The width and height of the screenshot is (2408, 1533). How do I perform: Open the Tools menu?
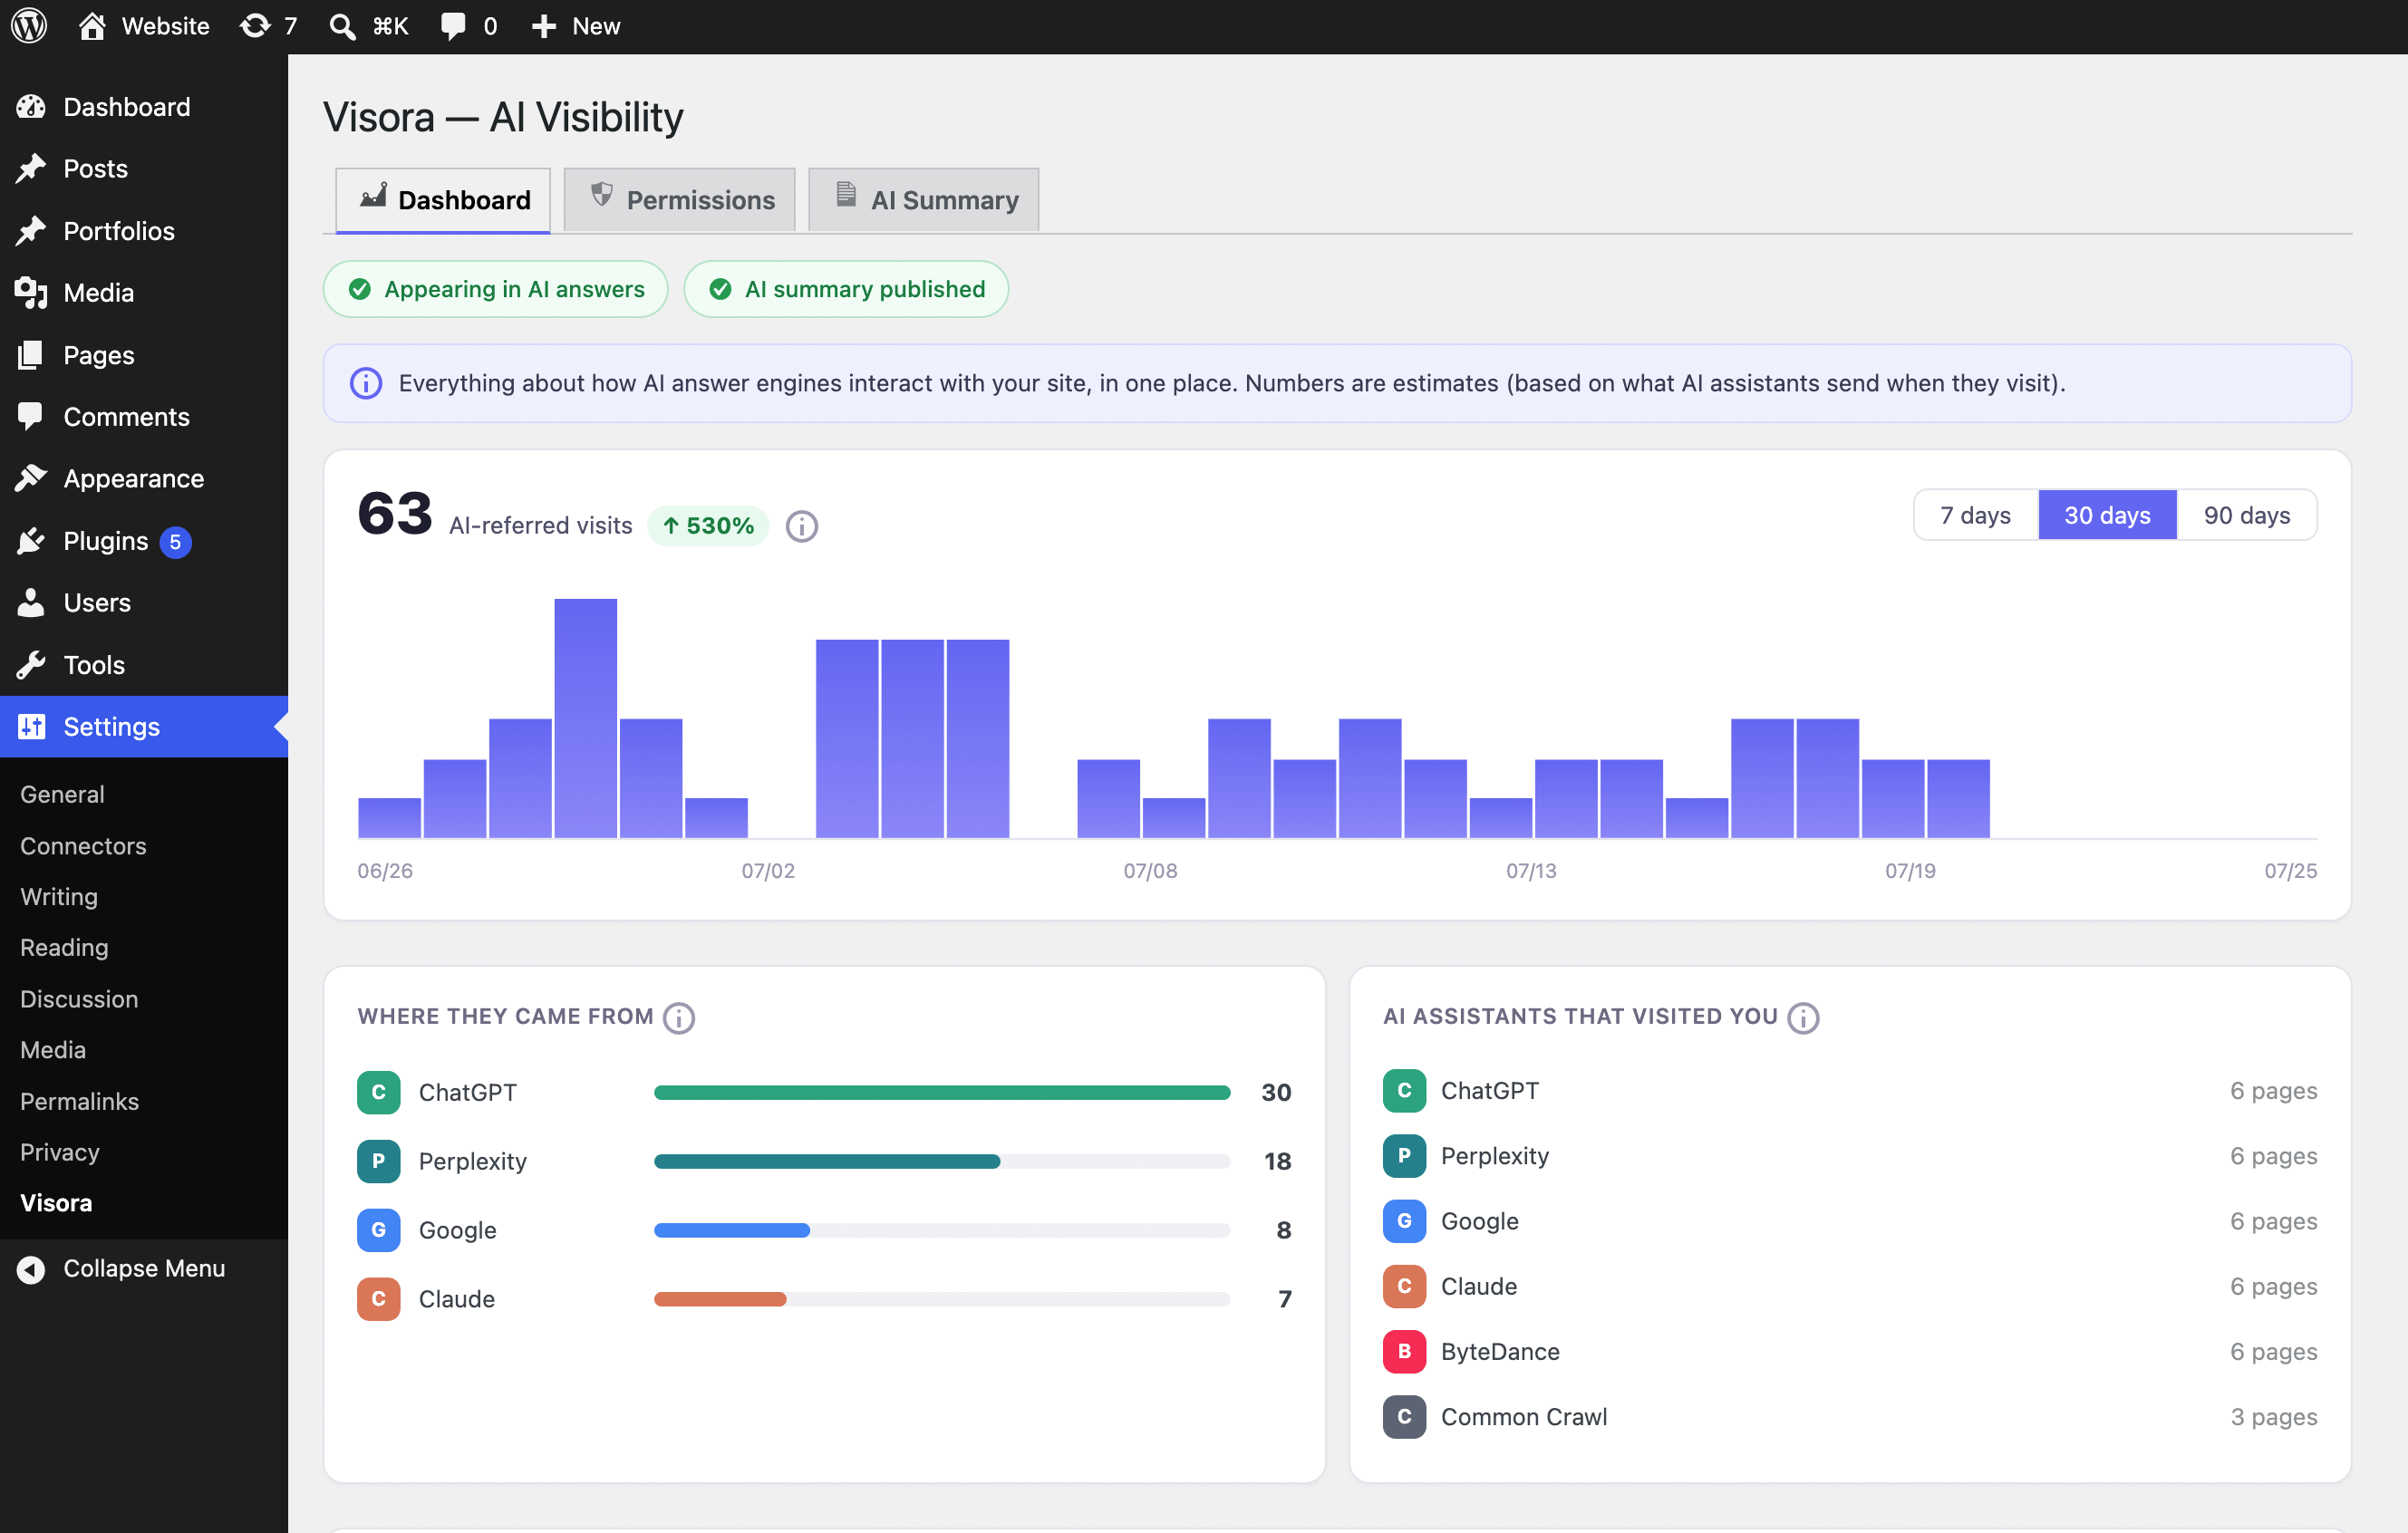click(144, 665)
